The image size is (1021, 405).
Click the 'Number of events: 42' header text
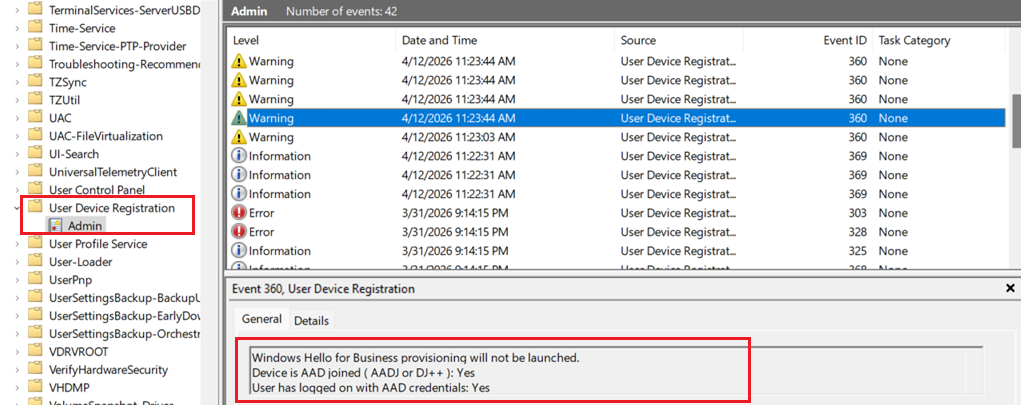pyautogui.click(x=342, y=11)
